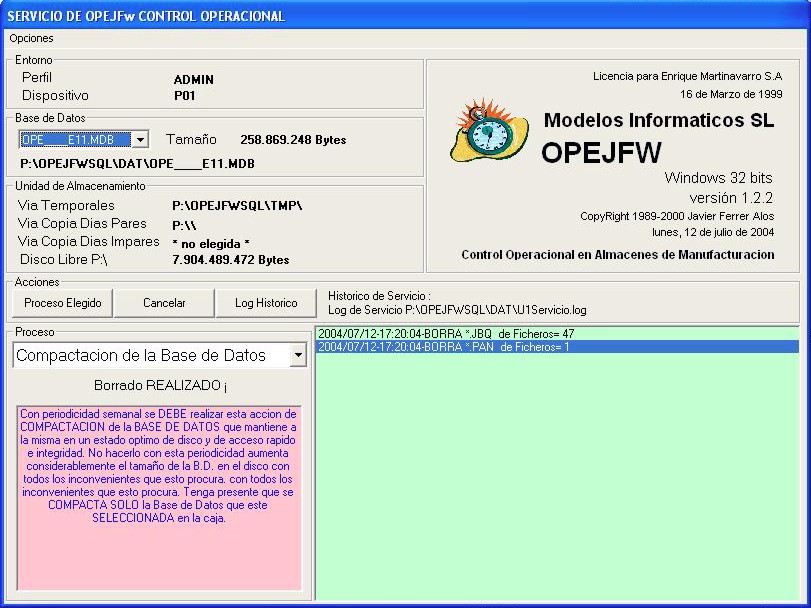Click the OPEJFW stopwatch logo icon
This screenshot has width=811, height=608.
click(489, 130)
